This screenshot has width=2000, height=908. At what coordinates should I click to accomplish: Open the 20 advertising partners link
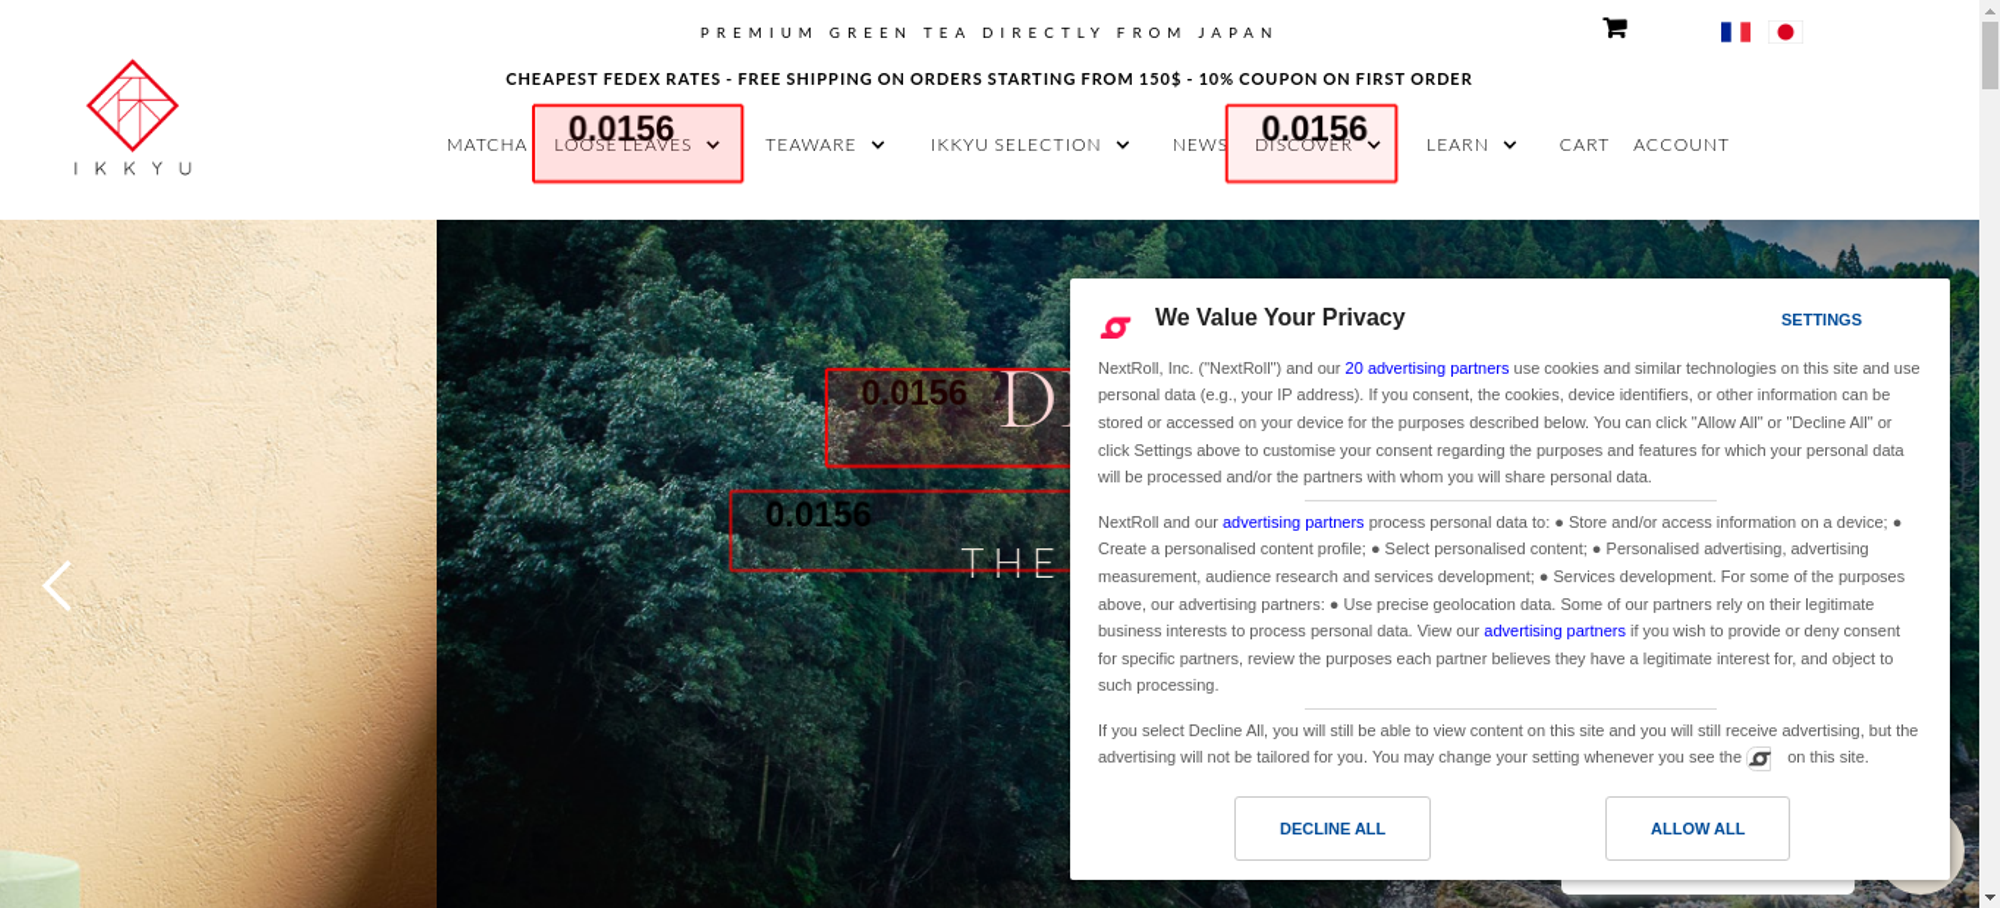1426,368
